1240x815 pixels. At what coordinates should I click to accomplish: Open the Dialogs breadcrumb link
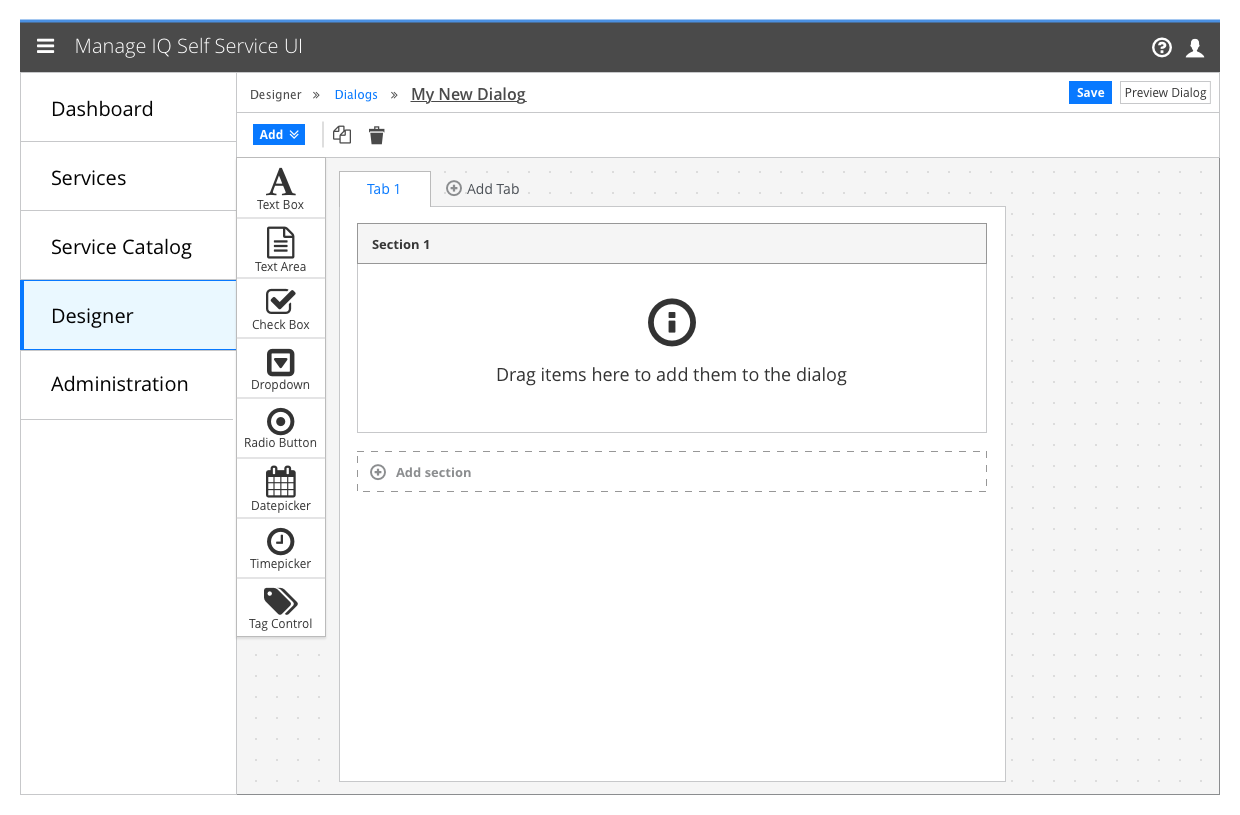(x=356, y=93)
